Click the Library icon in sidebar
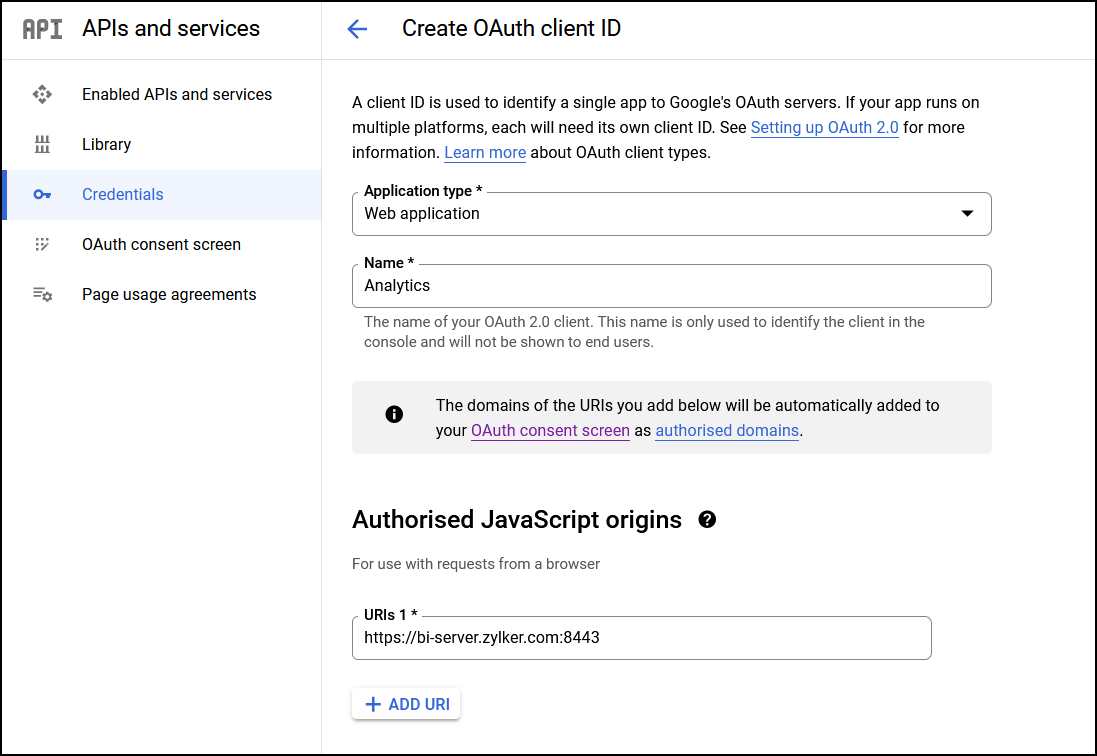Screen dimensions: 1097x756 42,144
